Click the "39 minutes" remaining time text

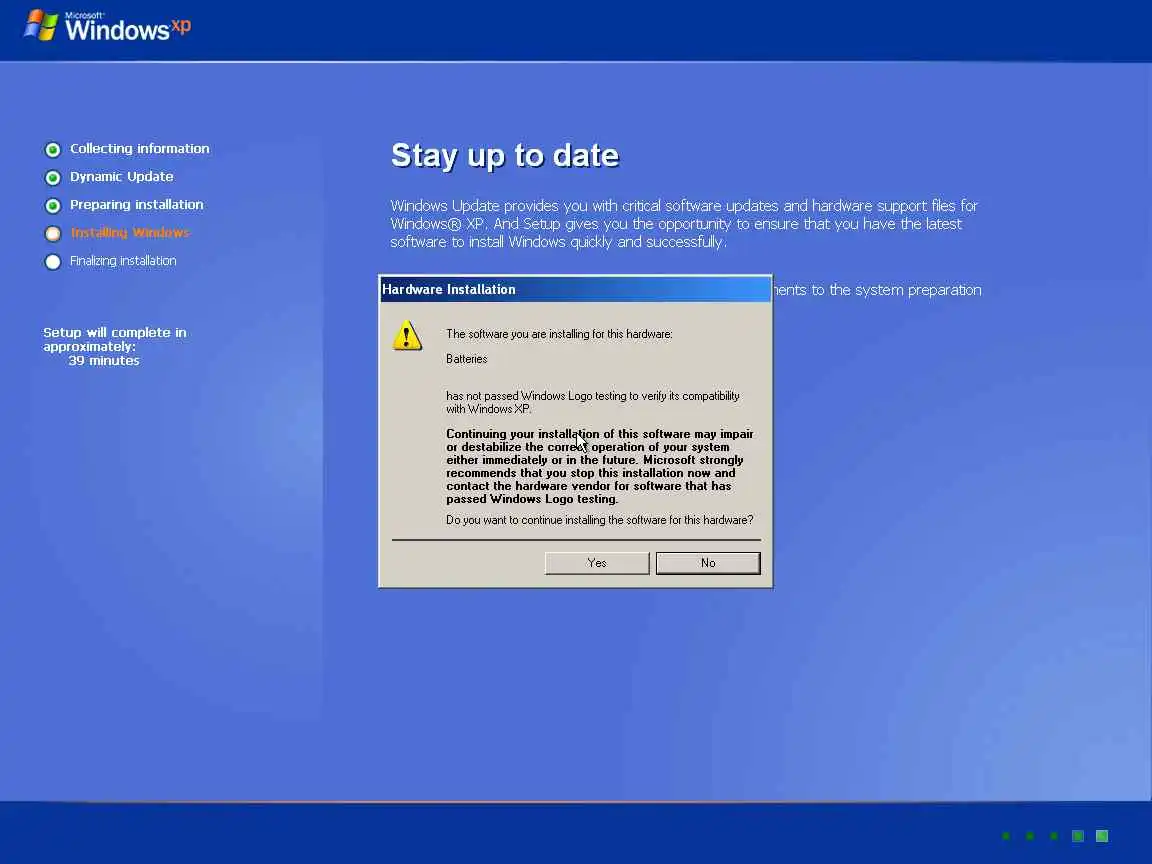coord(104,361)
